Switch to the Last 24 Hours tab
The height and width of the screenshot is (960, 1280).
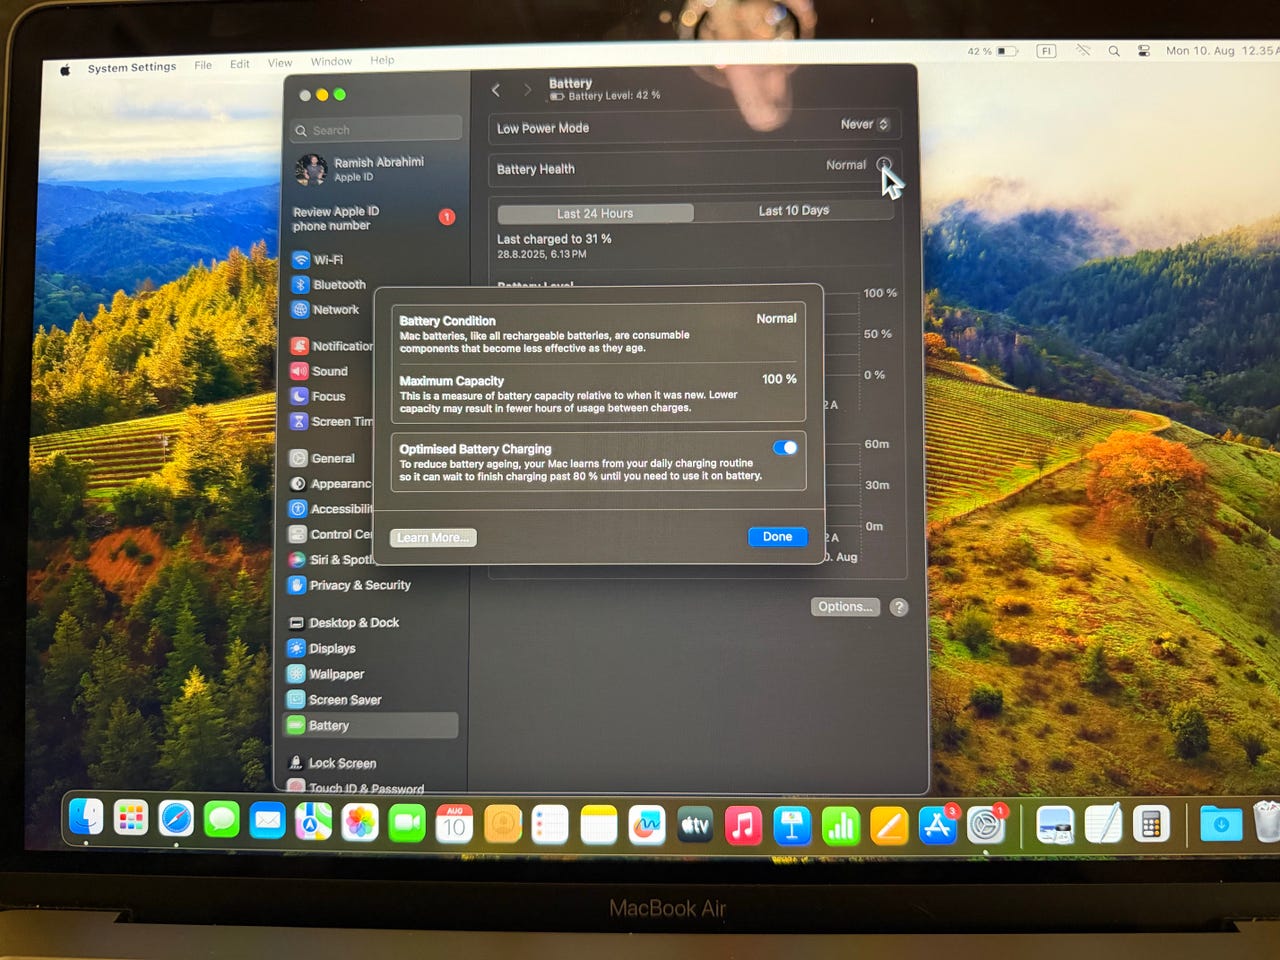595,213
